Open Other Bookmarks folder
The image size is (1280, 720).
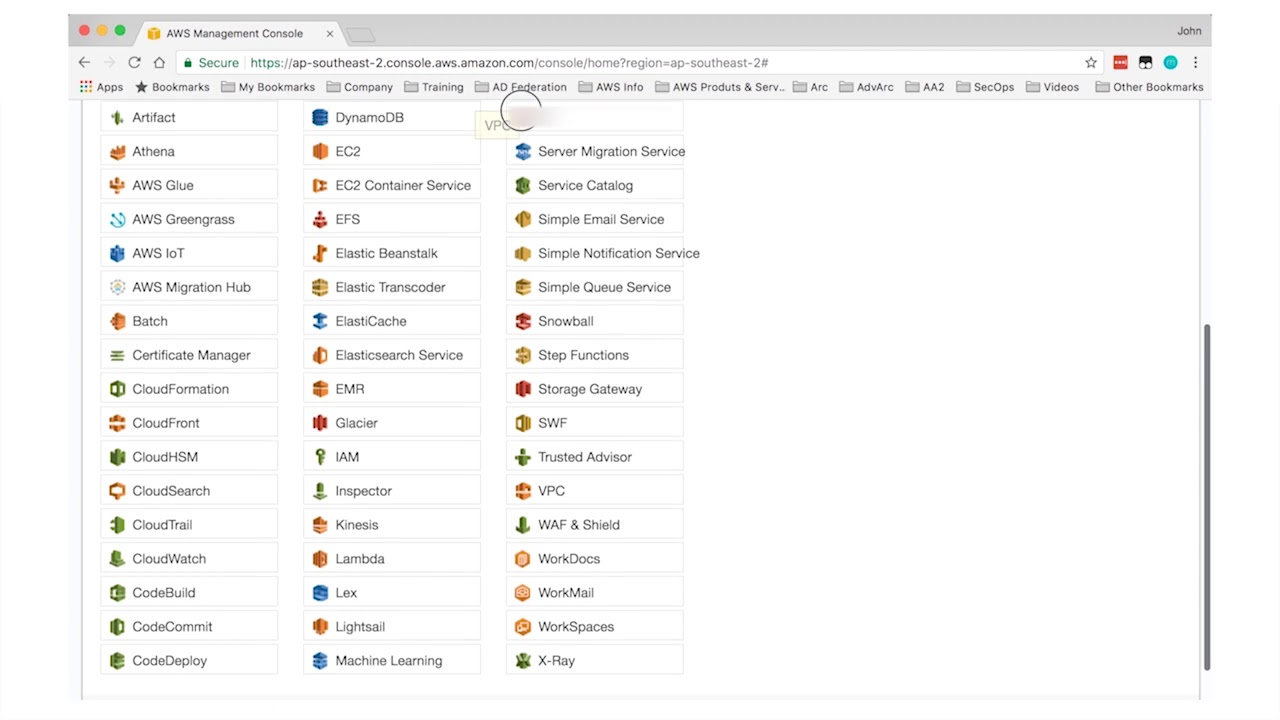[1149, 87]
